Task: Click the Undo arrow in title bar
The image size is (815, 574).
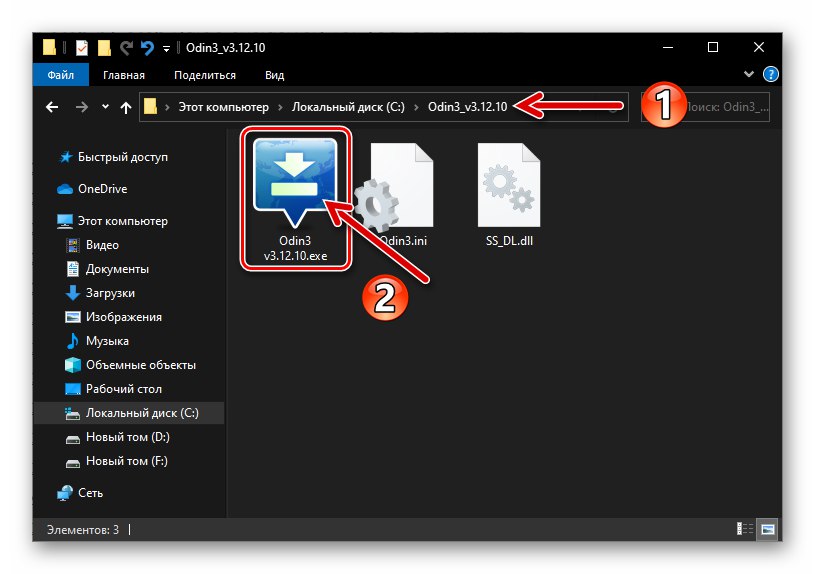Action: pos(148,48)
